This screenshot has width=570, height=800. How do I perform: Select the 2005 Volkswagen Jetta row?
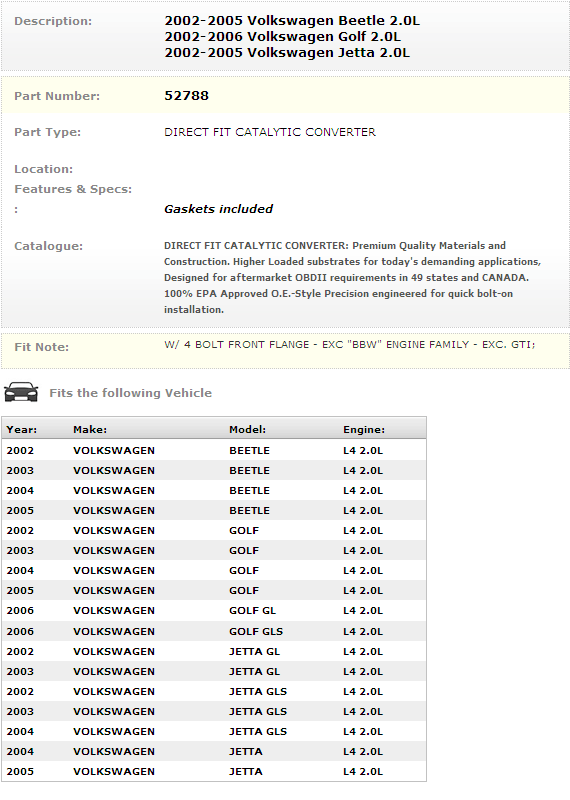pos(214,771)
